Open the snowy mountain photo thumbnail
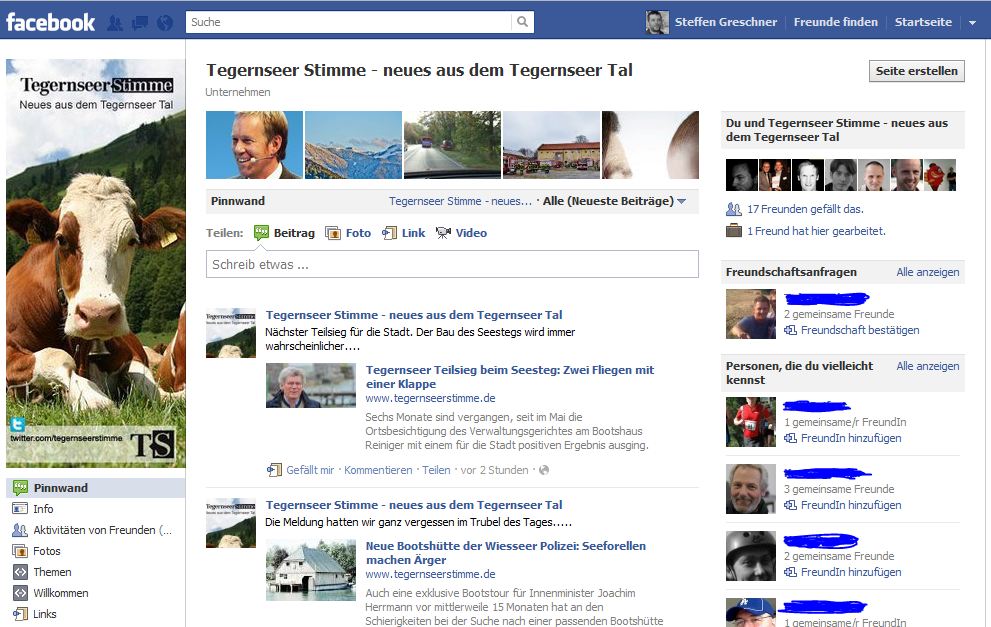Image resolution: width=991 pixels, height=627 pixels. click(x=353, y=145)
